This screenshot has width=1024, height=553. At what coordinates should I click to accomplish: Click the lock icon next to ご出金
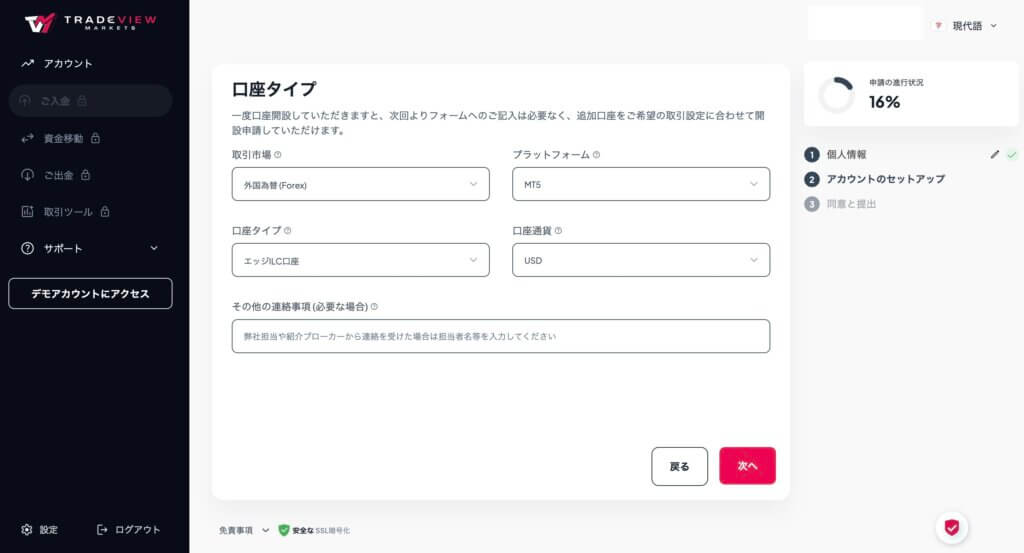click(x=86, y=175)
